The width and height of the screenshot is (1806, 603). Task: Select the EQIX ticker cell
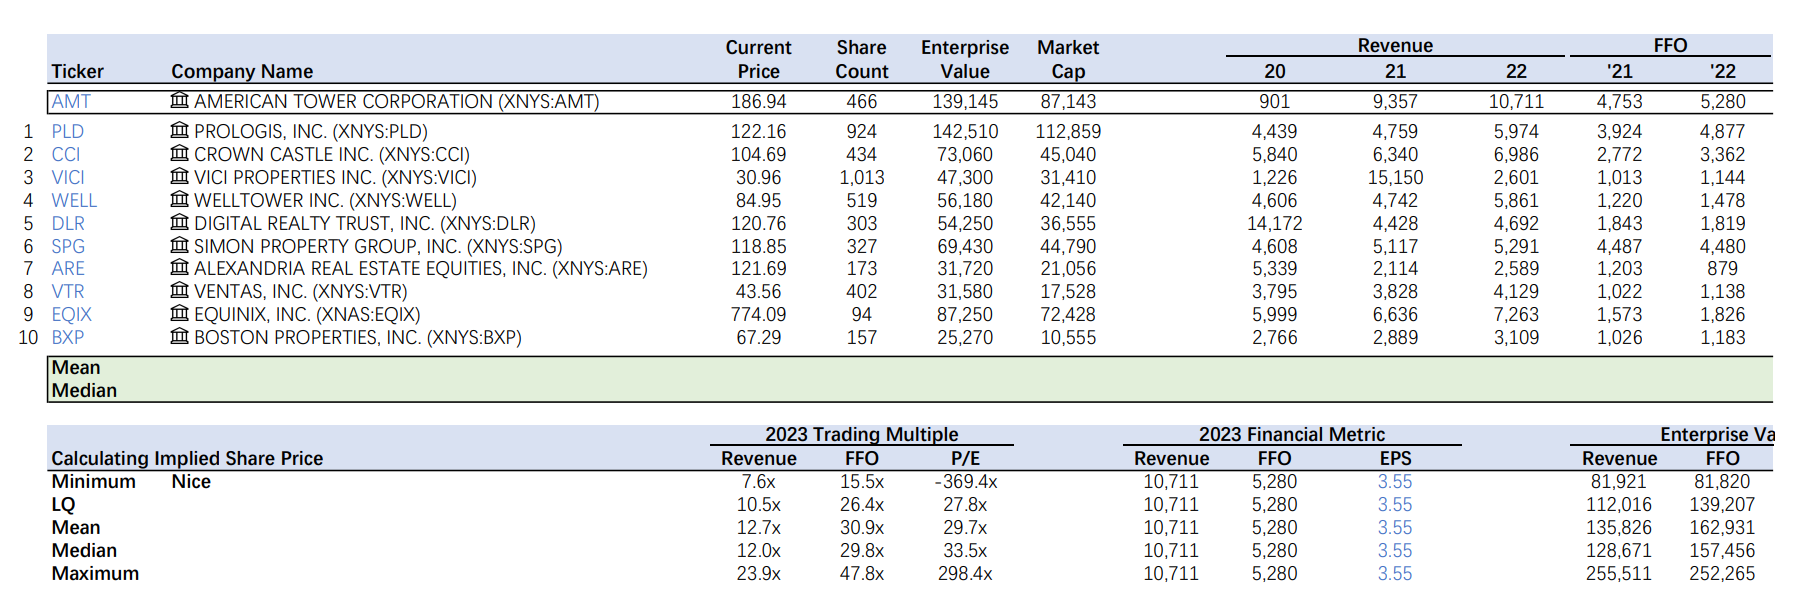tap(72, 315)
